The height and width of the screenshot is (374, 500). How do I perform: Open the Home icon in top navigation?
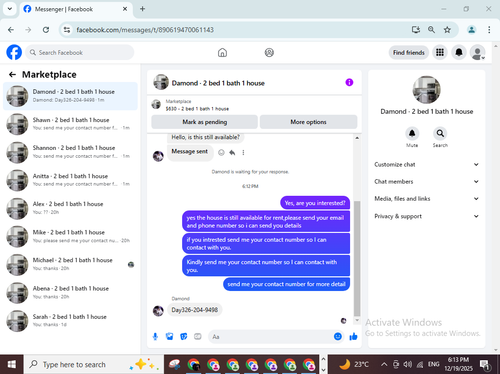tap(222, 53)
